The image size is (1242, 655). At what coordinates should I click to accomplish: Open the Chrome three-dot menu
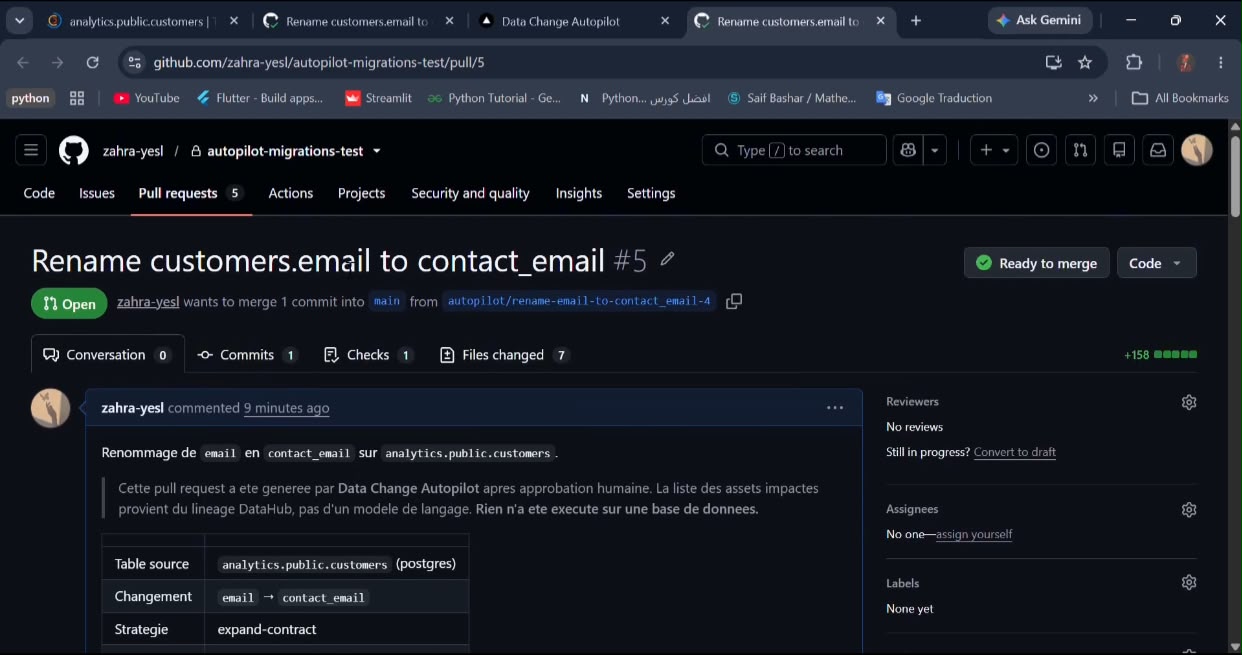point(1221,62)
